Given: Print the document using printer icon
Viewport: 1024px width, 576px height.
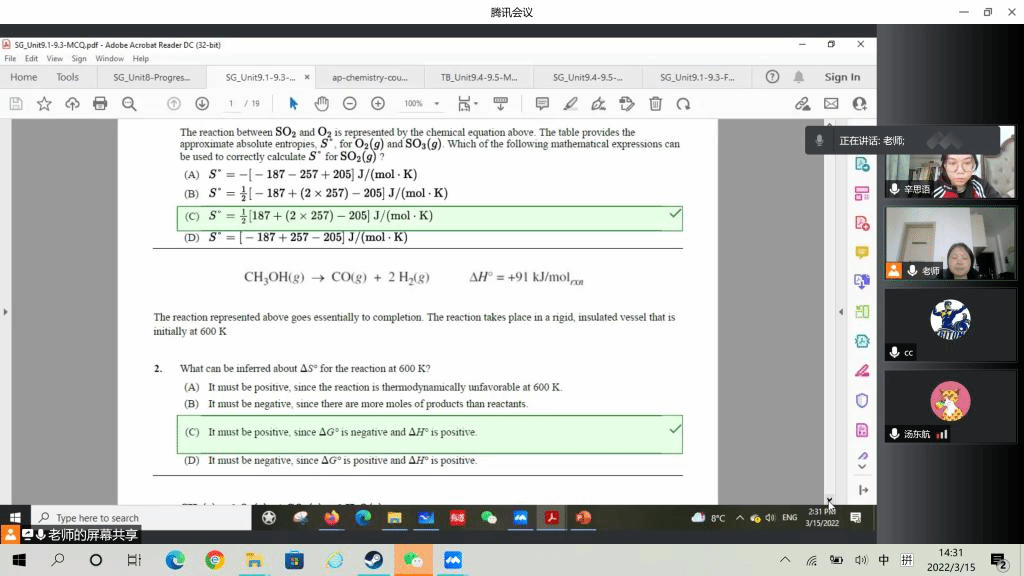Looking at the screenshot, I should pos(100,104).
